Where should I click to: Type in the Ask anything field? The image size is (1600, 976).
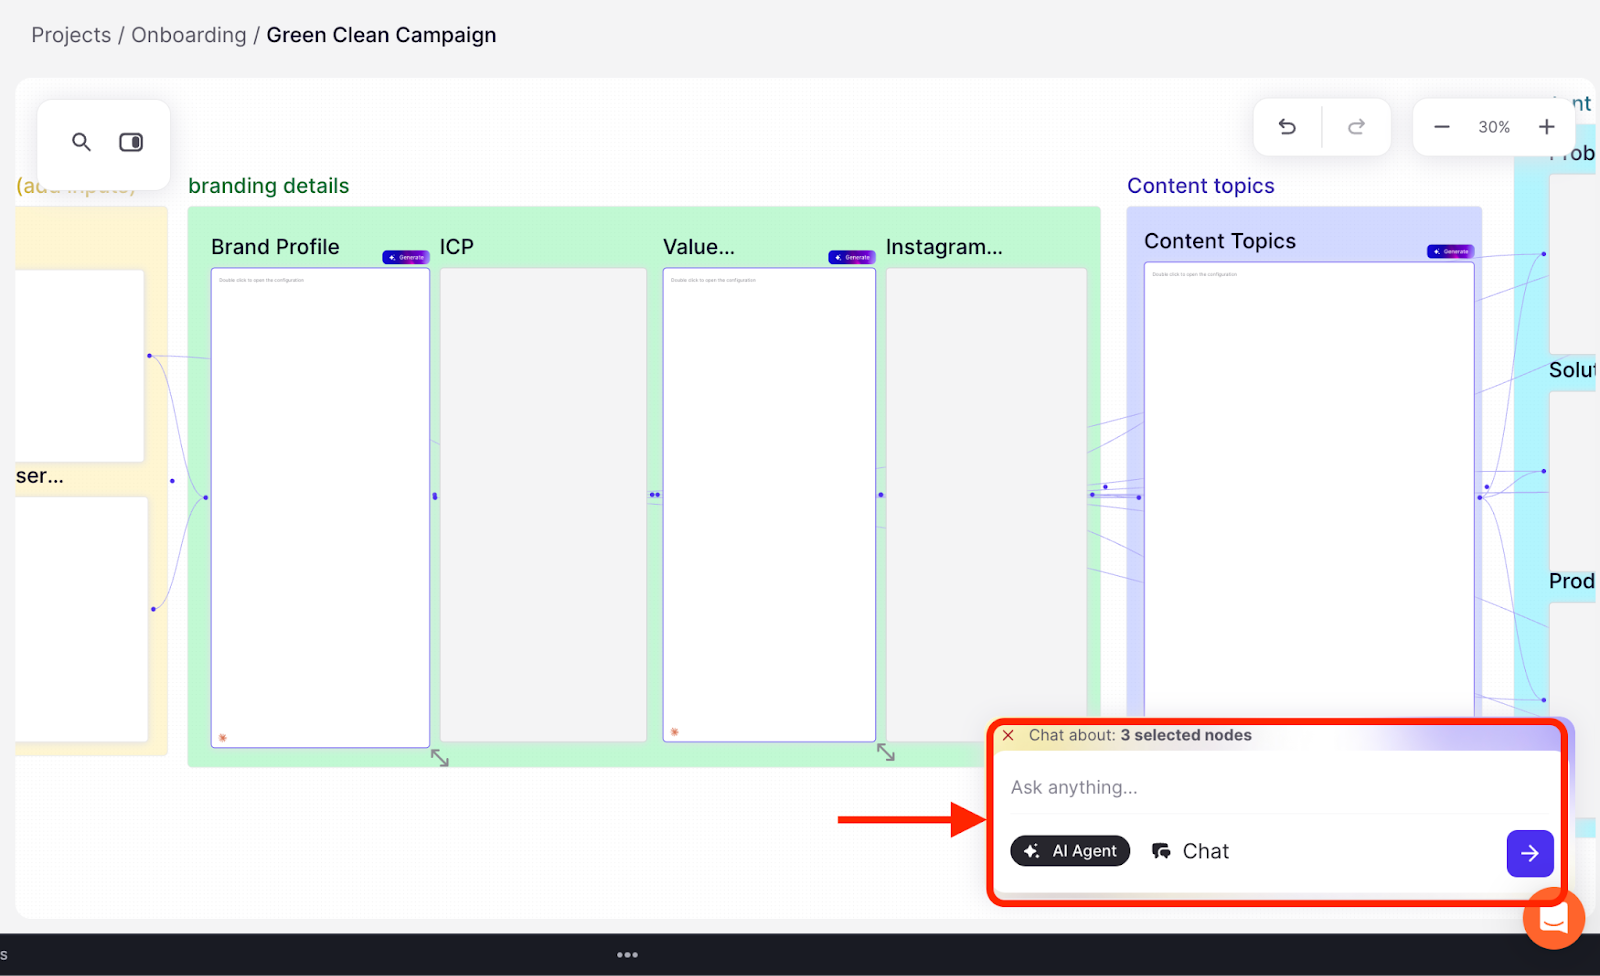[1270, 787]
